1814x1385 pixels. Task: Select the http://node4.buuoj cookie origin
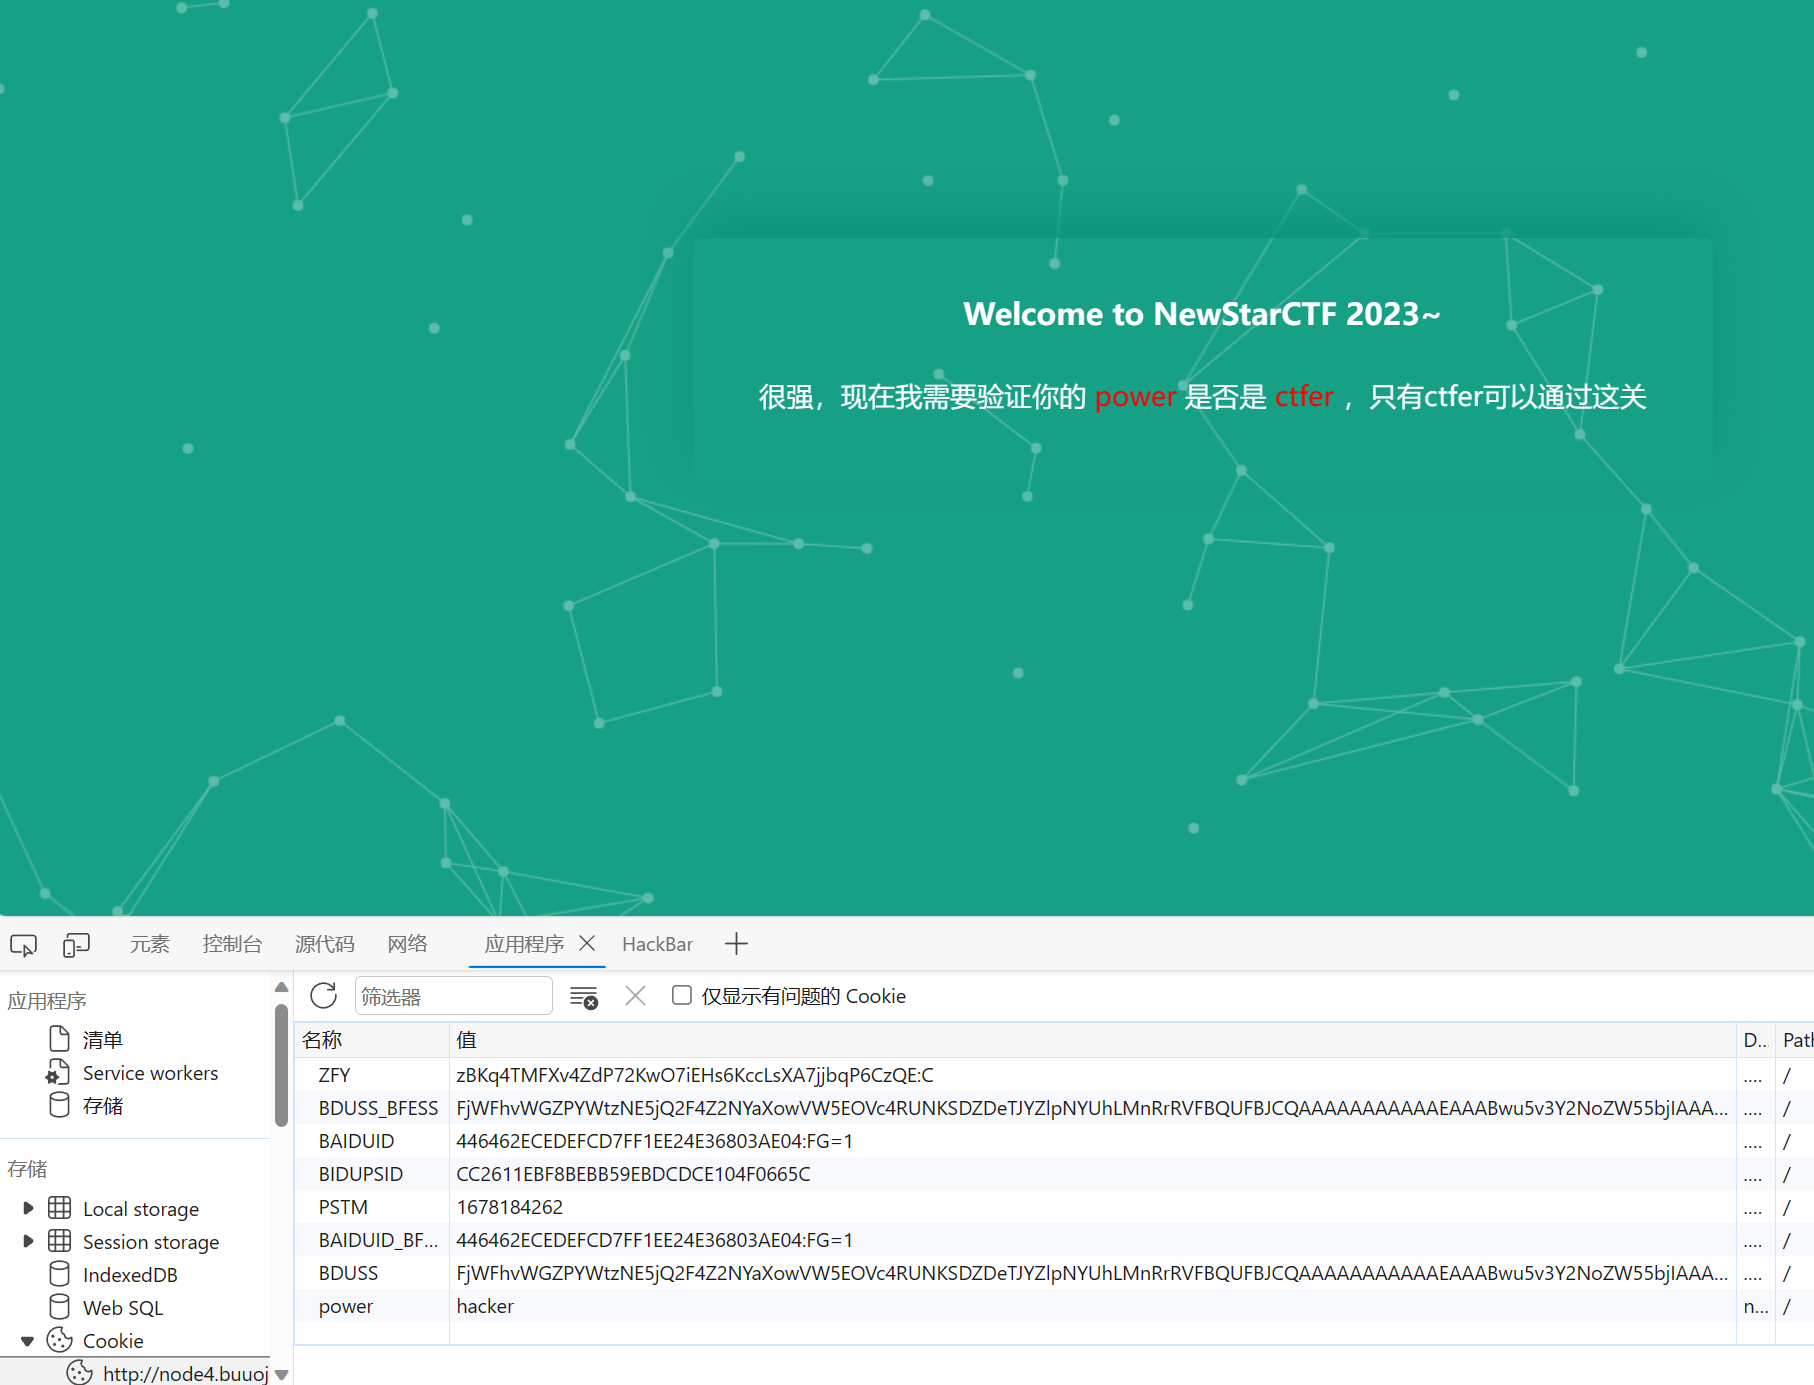tap(186, 1373)
